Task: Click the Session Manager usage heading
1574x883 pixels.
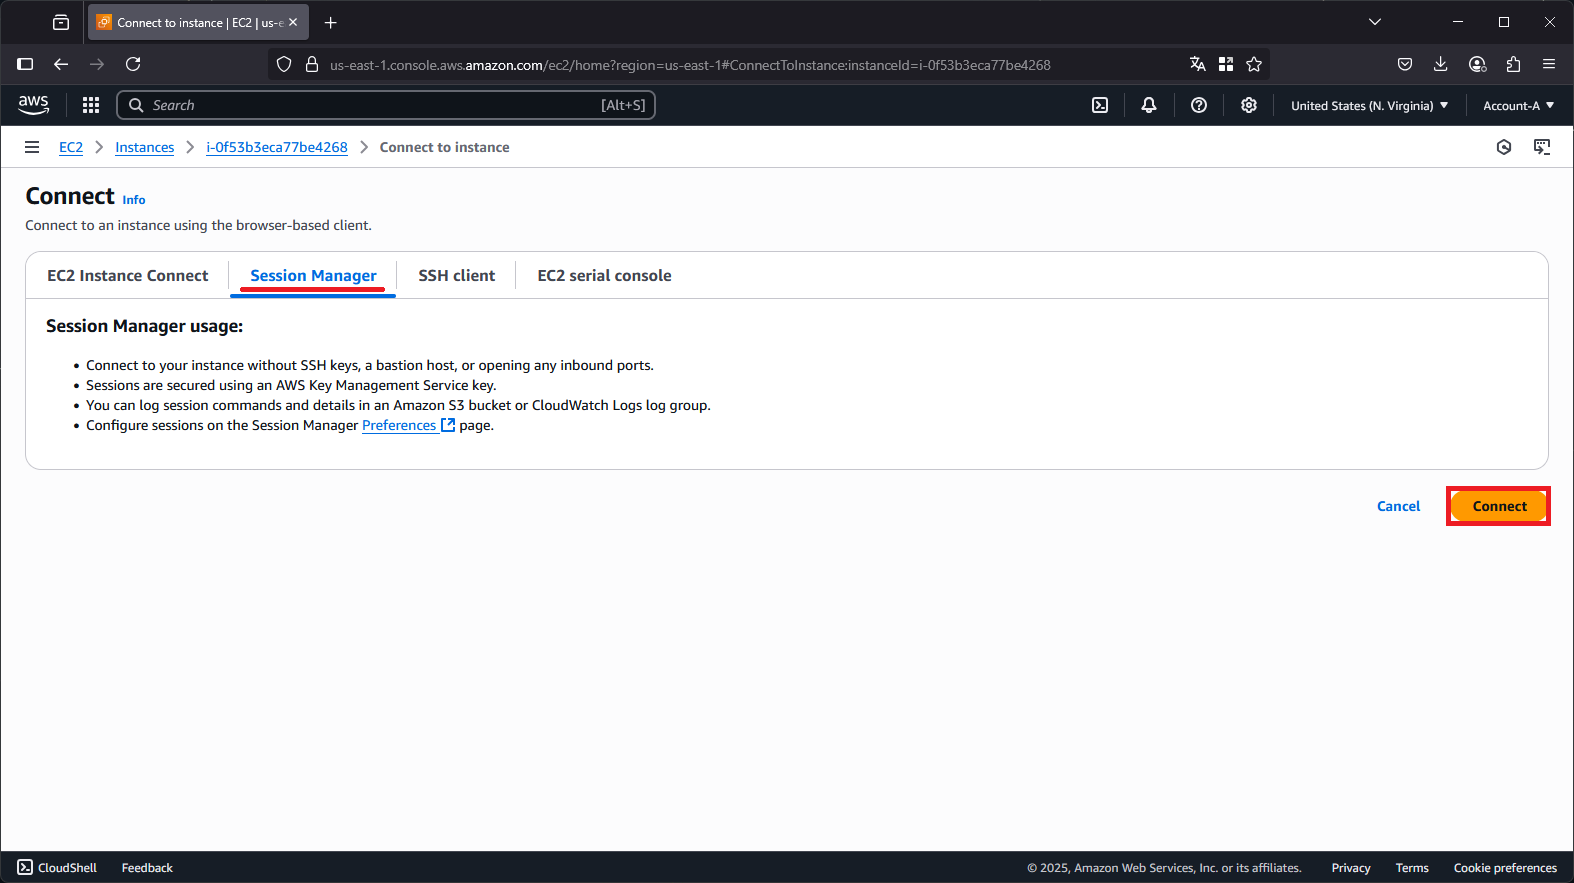Action: [x=144, y=326]
